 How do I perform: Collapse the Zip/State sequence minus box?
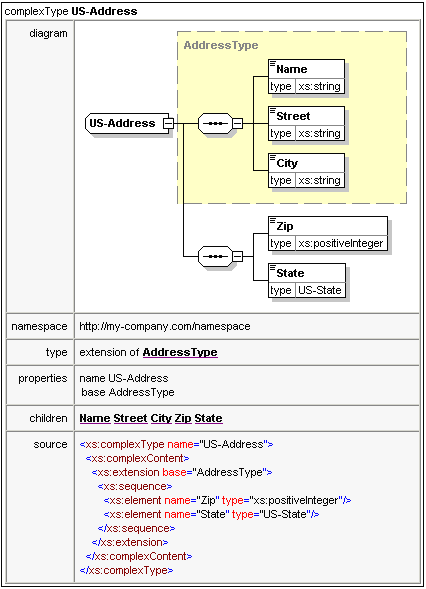point(237,257)
